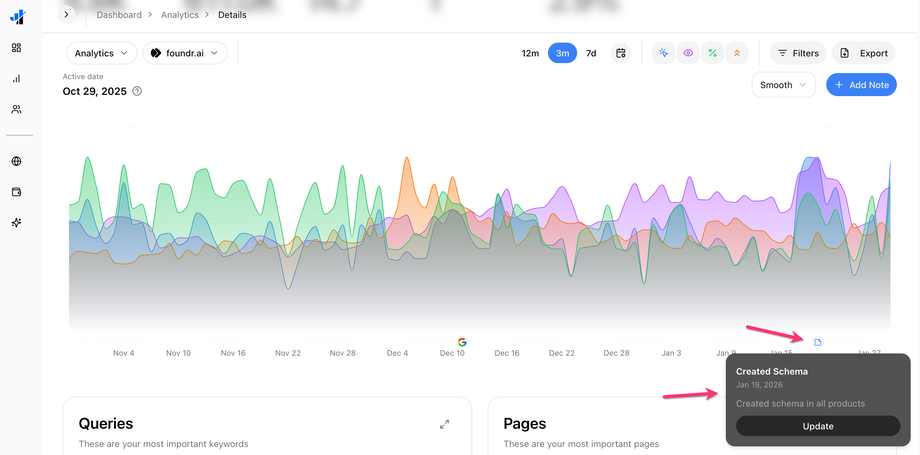The width and height of the screenshot is (920, 455).
Task: Click the Add Note button
Action: coord(861,85)
